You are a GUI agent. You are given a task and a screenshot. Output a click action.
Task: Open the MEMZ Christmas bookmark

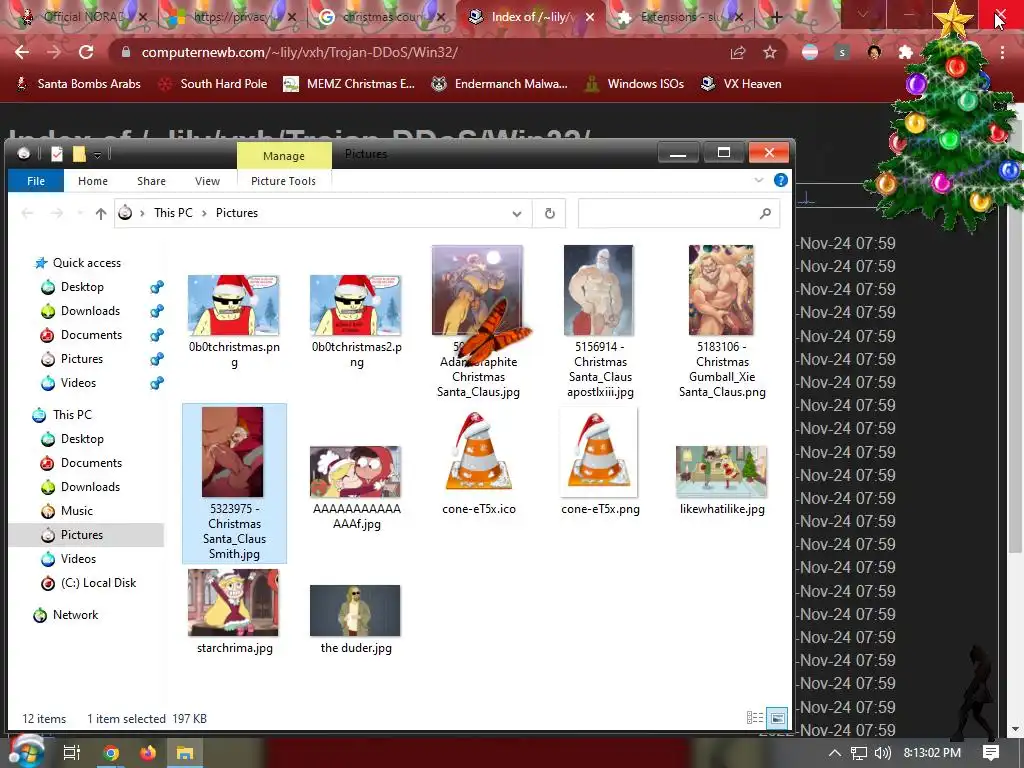tap(349, 84)
